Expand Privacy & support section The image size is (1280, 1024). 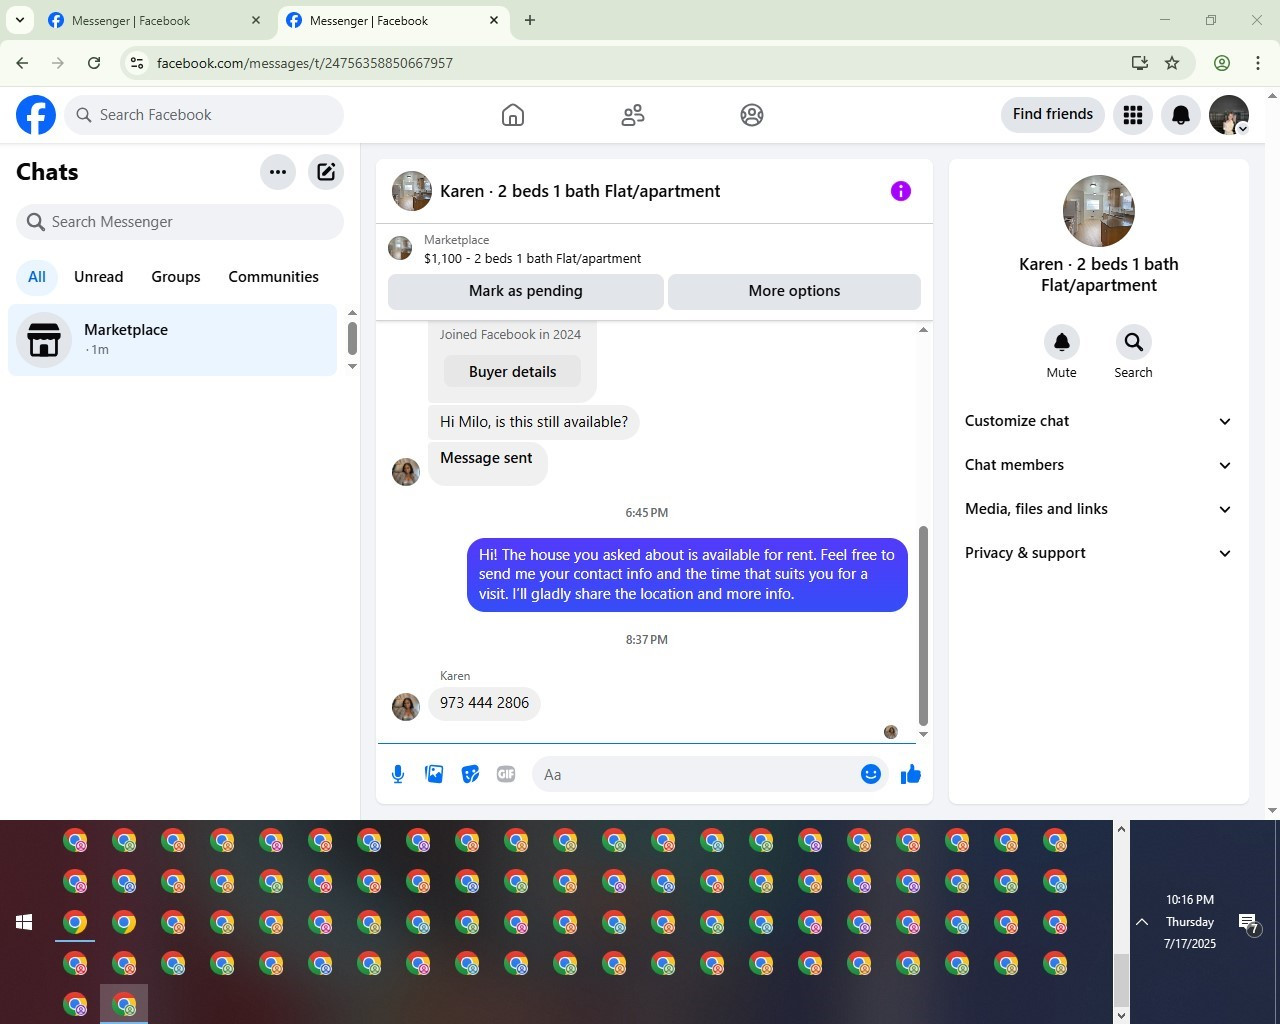(1098, 553)
